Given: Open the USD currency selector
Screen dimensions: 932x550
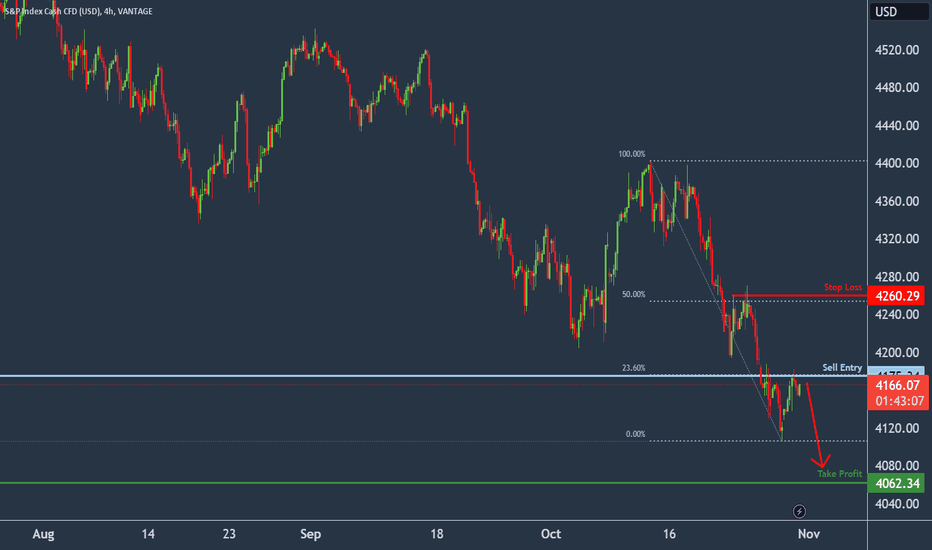Looking at the screenshot, I should point(899,12).
